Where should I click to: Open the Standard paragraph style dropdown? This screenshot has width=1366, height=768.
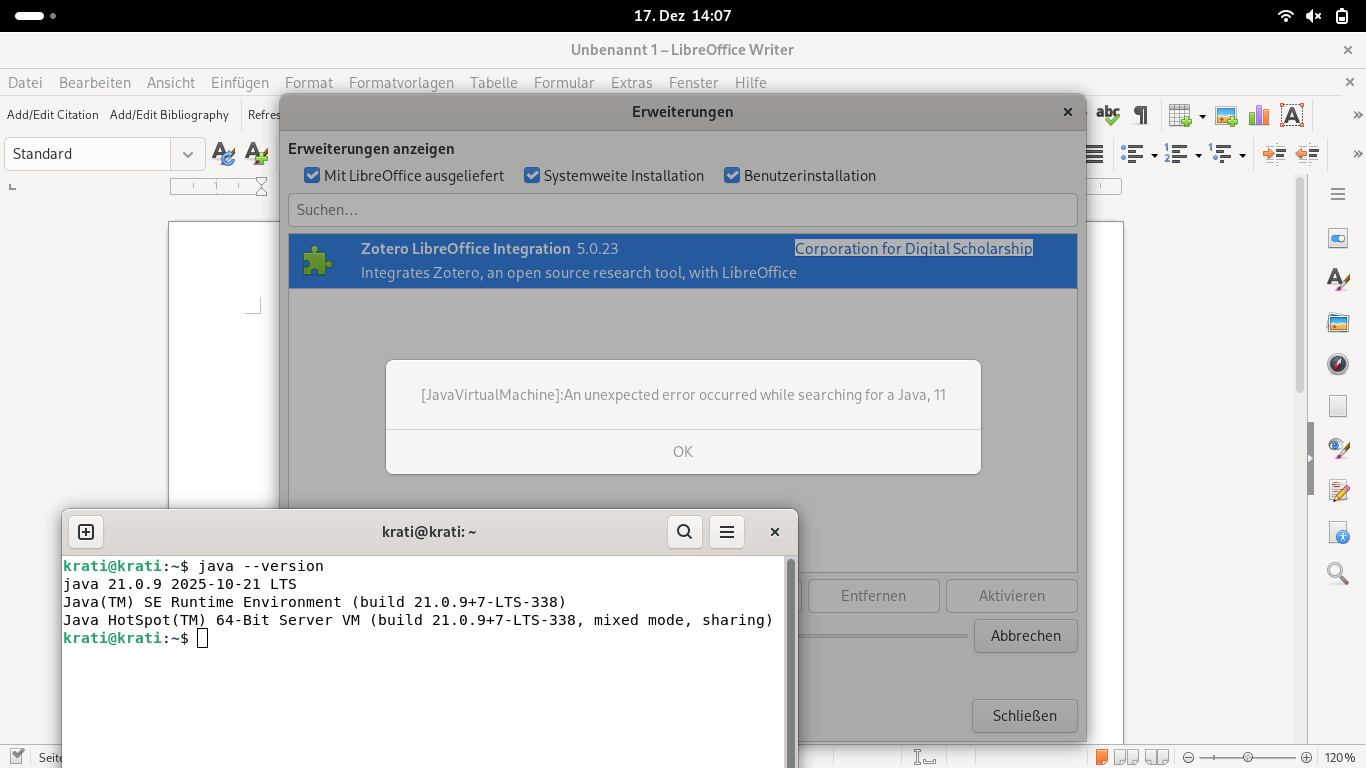(188, 154)
